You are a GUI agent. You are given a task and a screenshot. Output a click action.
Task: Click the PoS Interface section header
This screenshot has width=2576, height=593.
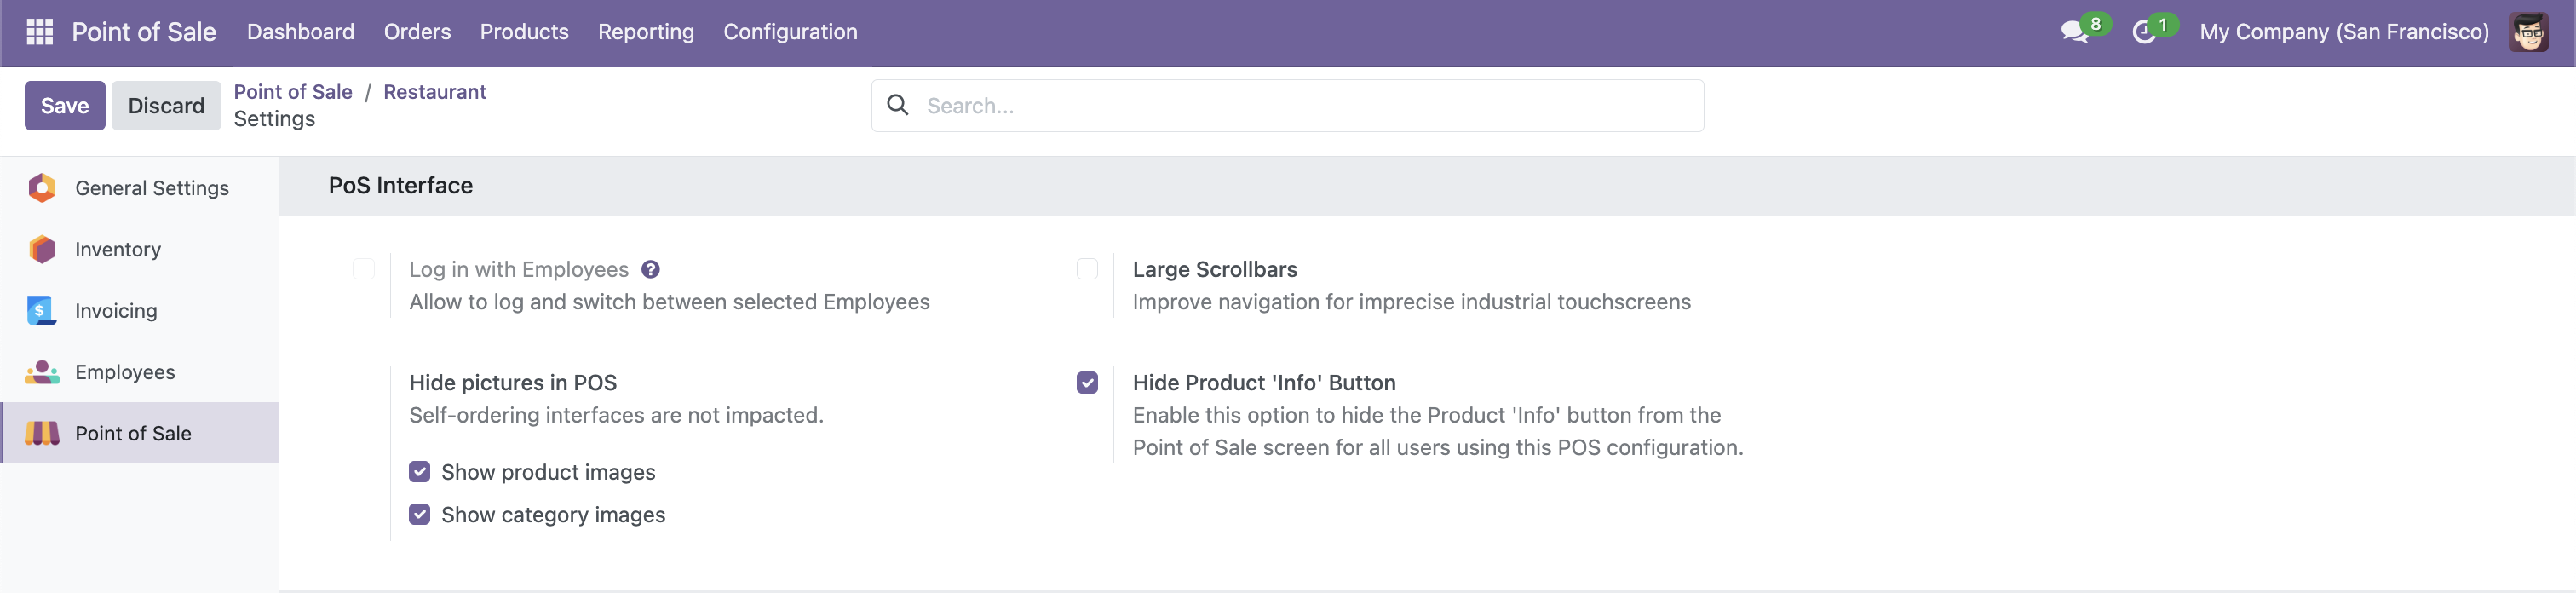click(x=401, y=186)
